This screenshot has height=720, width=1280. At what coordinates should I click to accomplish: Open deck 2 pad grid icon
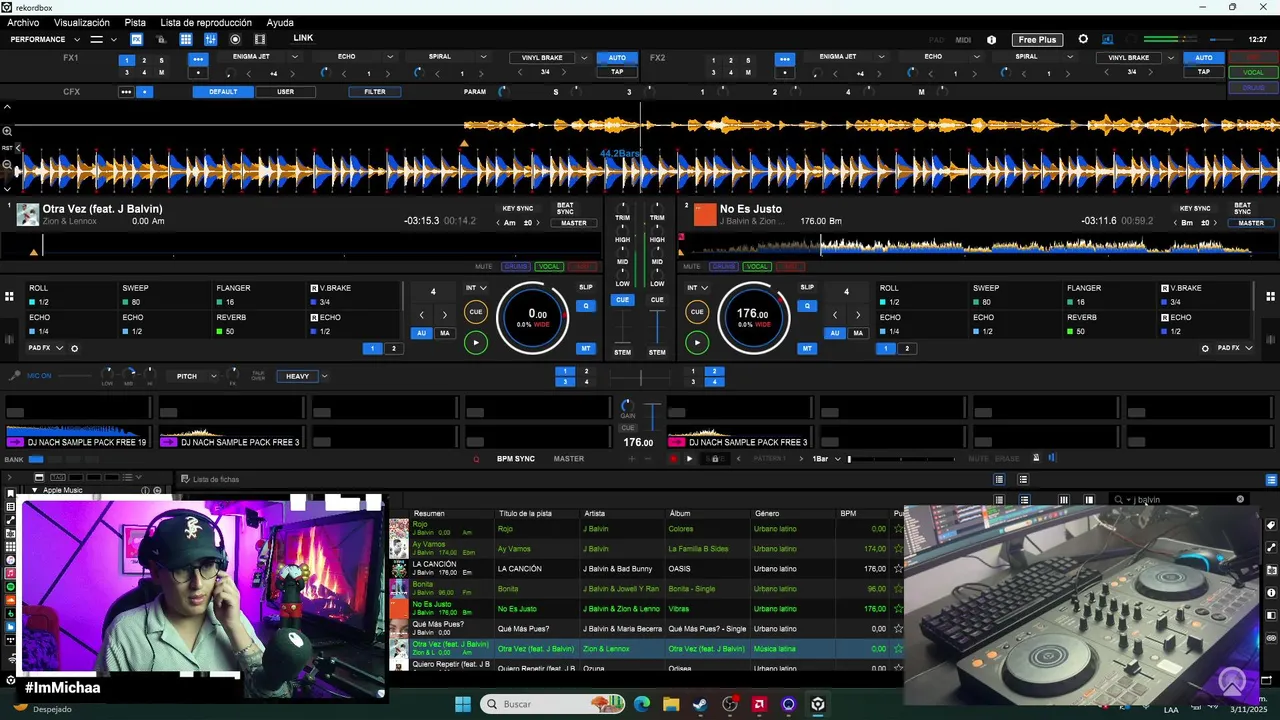pos(1271,297)
